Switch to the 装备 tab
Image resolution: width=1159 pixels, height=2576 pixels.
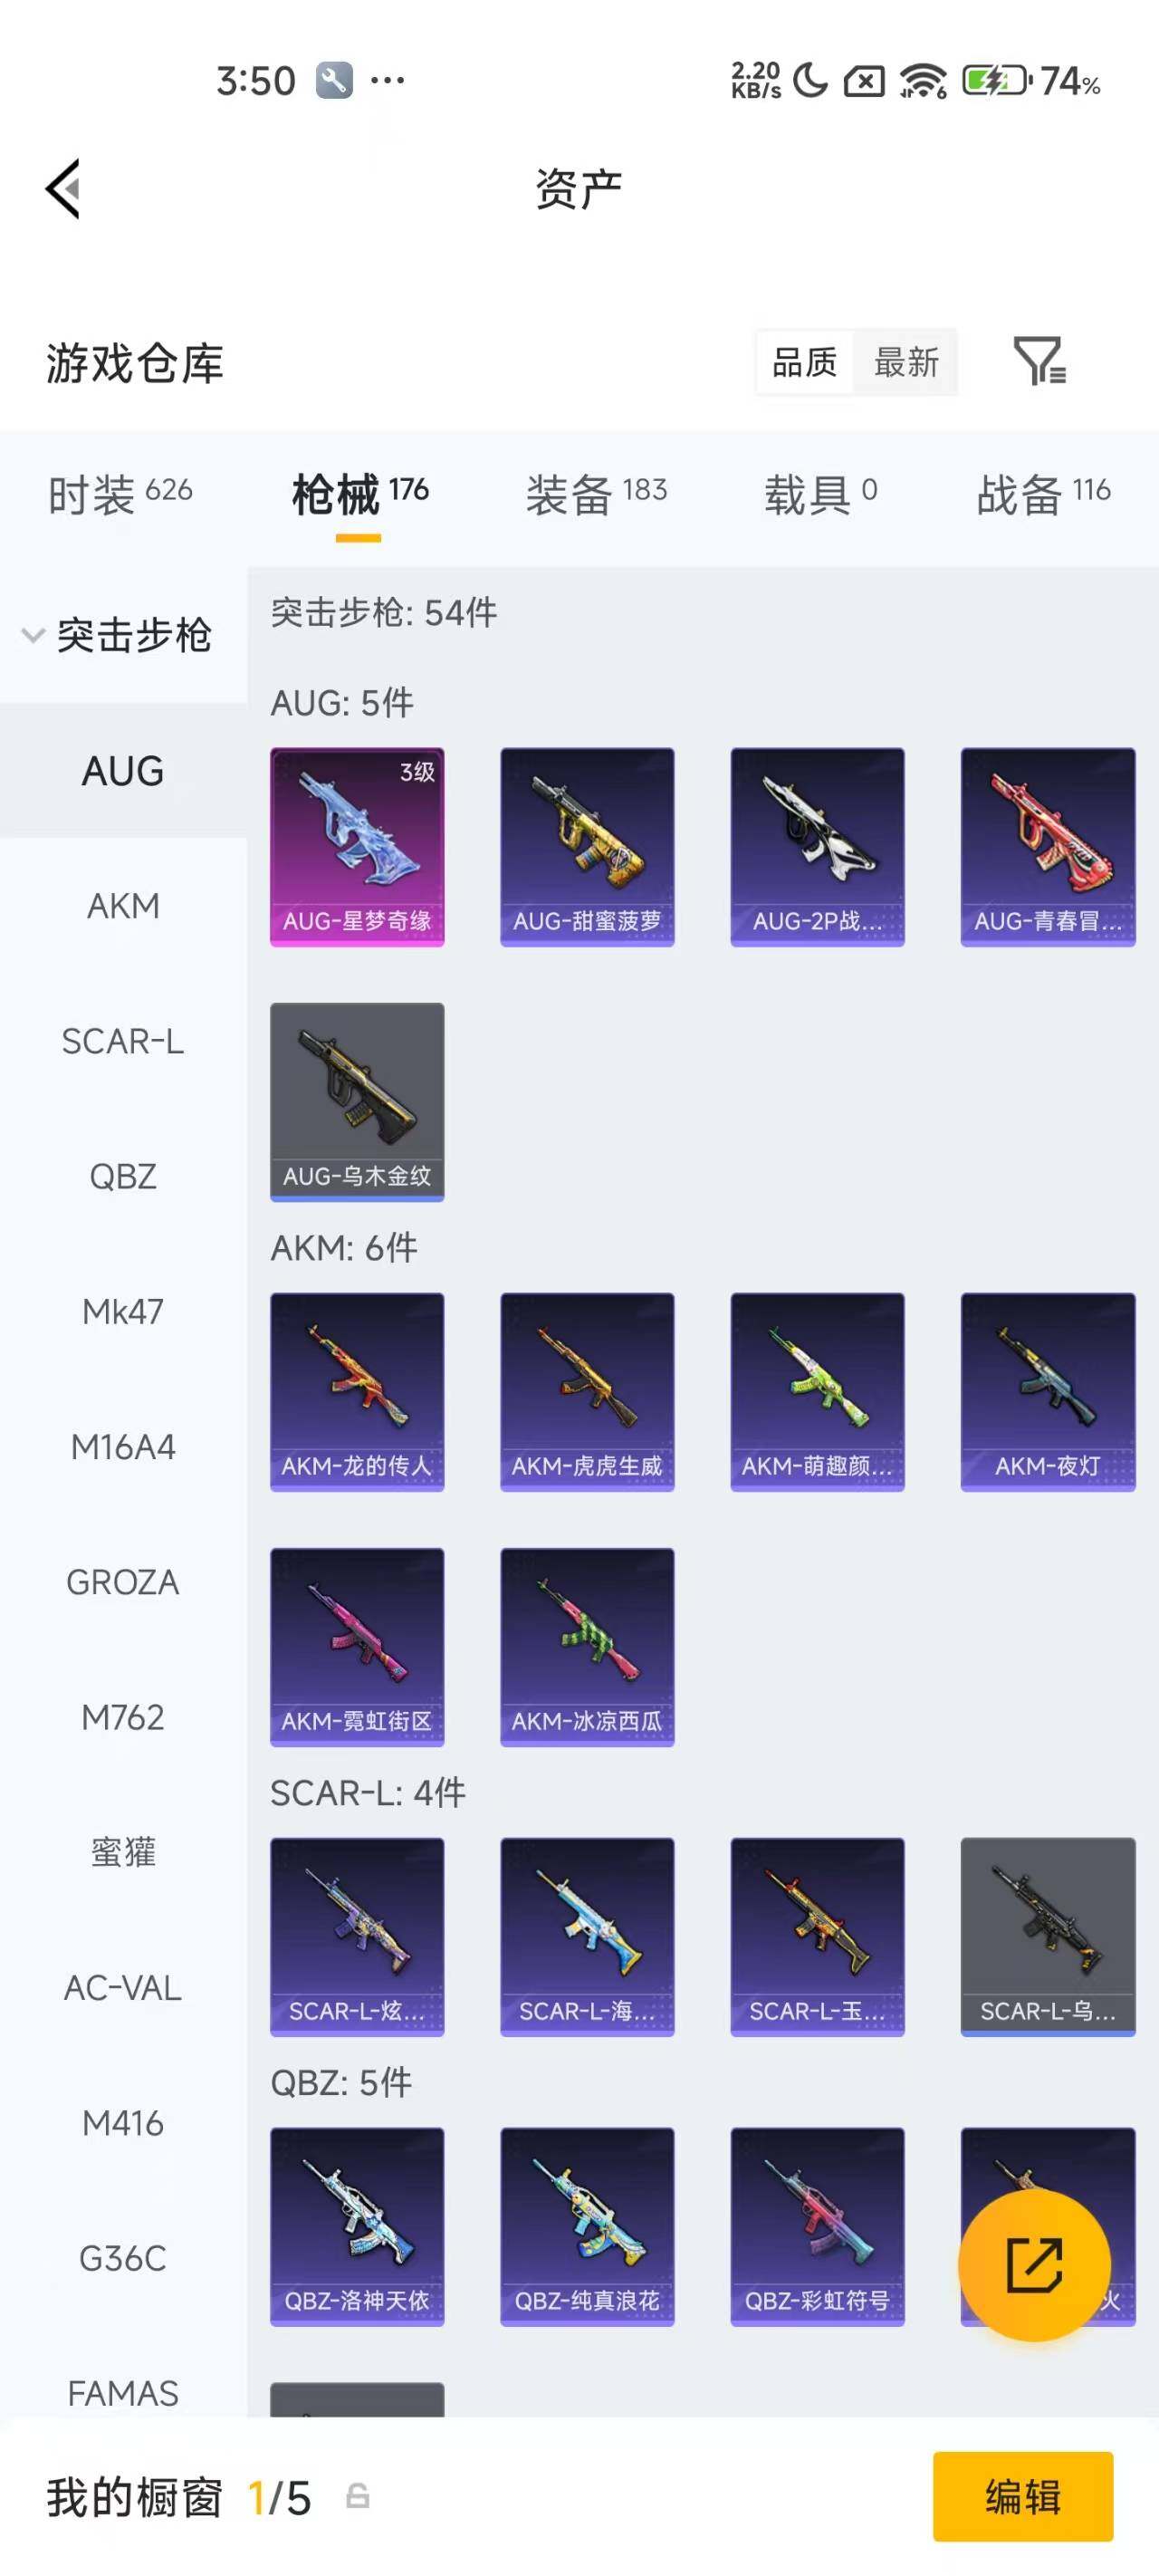click(x=596, y=494)
